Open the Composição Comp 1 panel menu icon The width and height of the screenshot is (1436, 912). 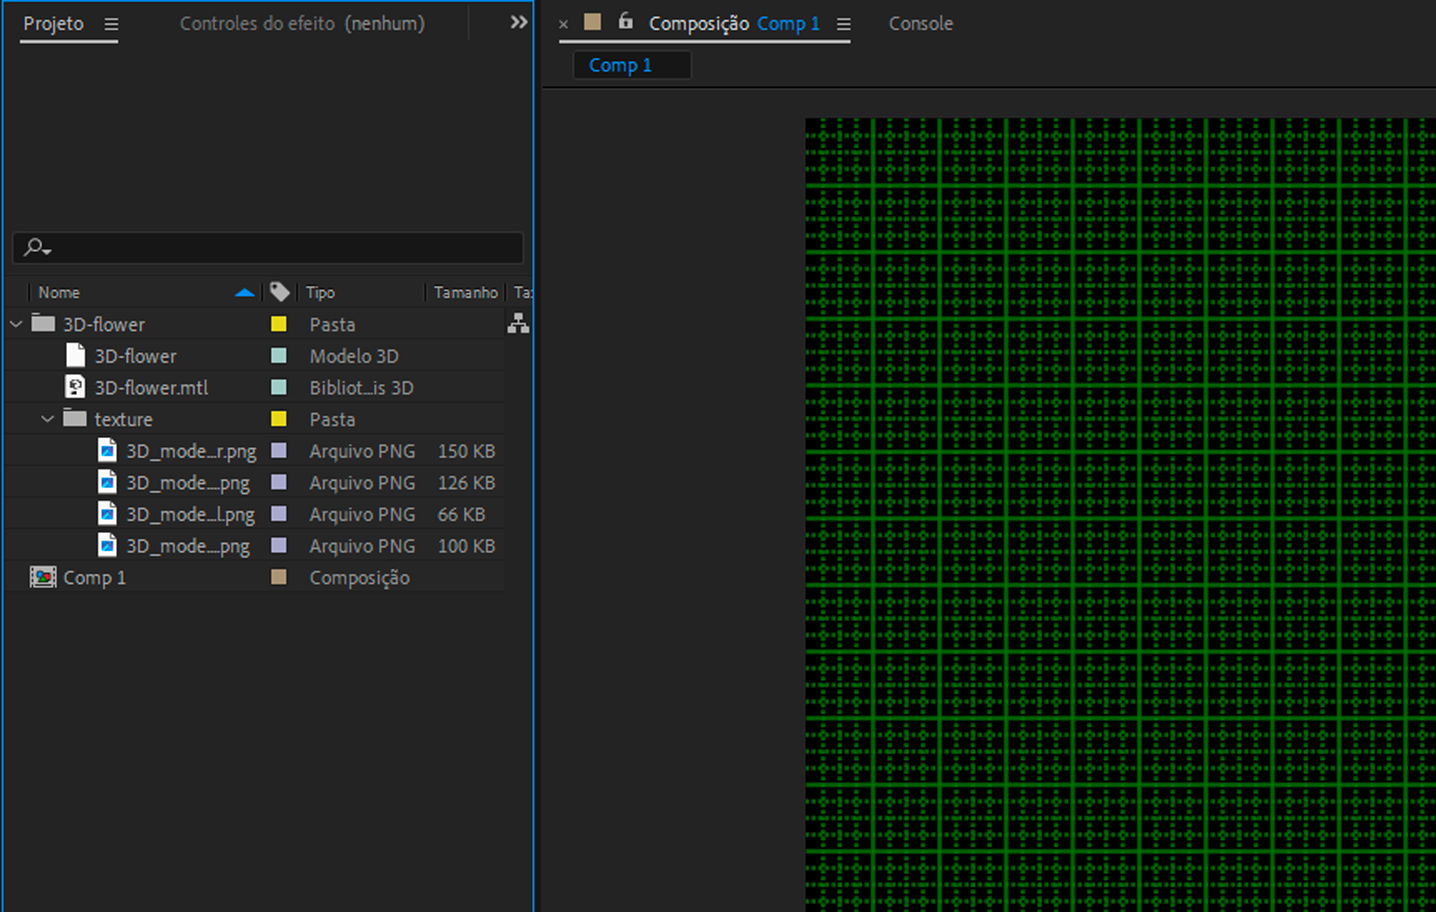844,24
